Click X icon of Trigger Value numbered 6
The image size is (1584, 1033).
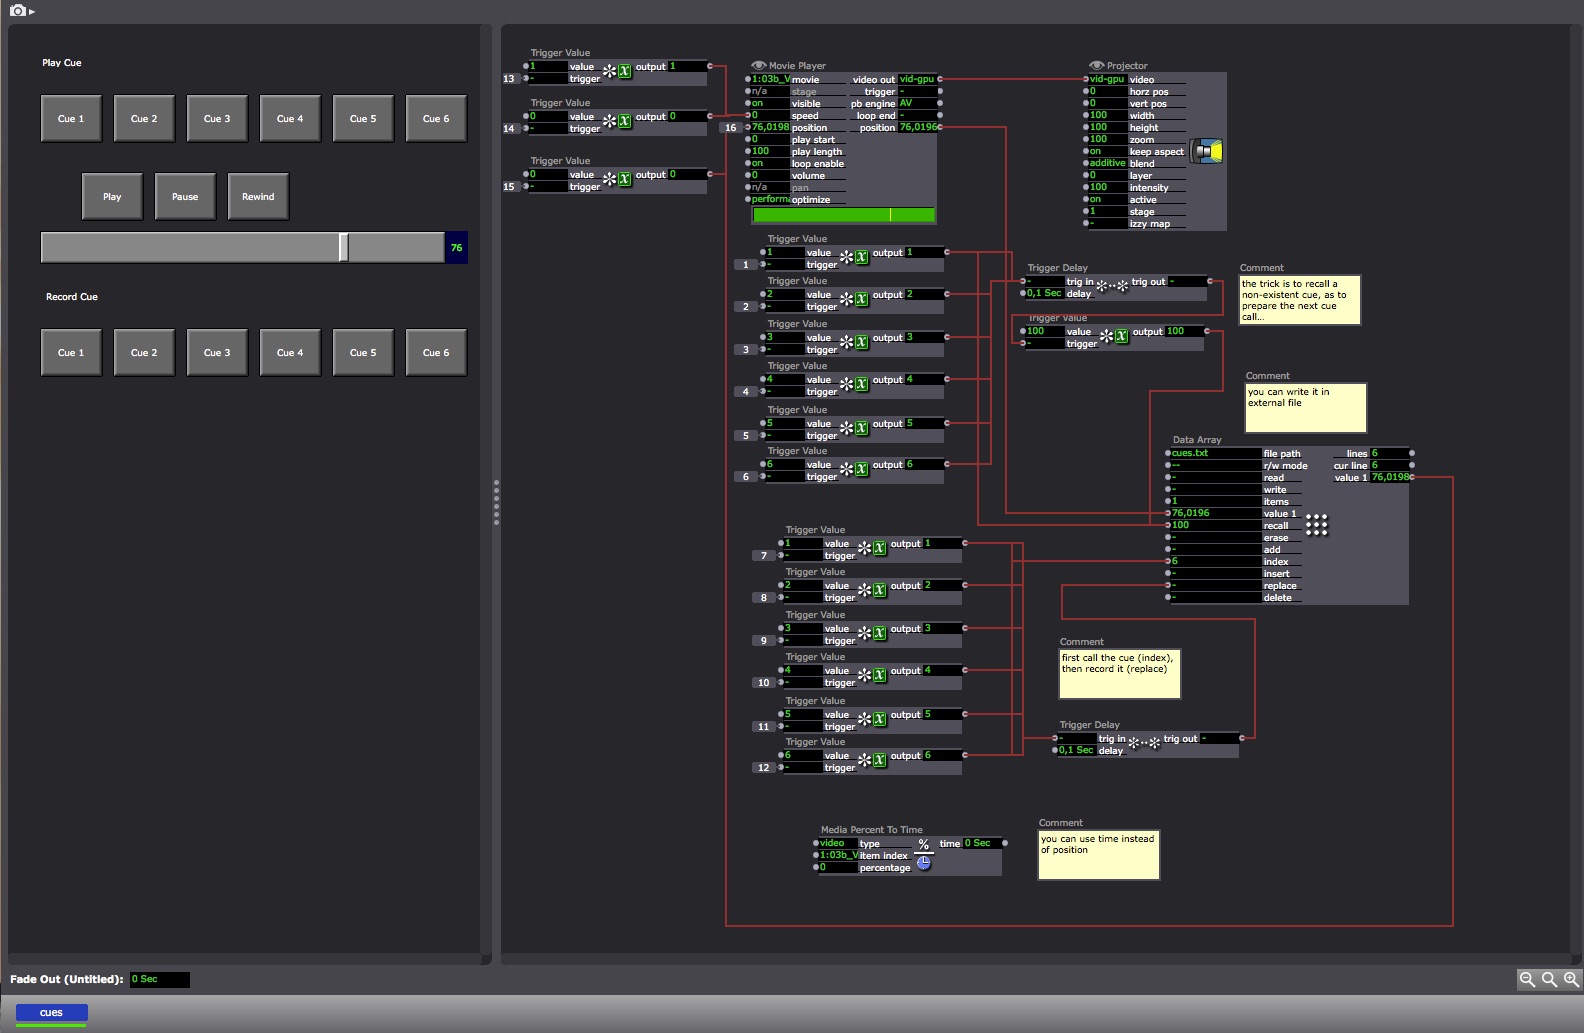[x=862, y=469]
